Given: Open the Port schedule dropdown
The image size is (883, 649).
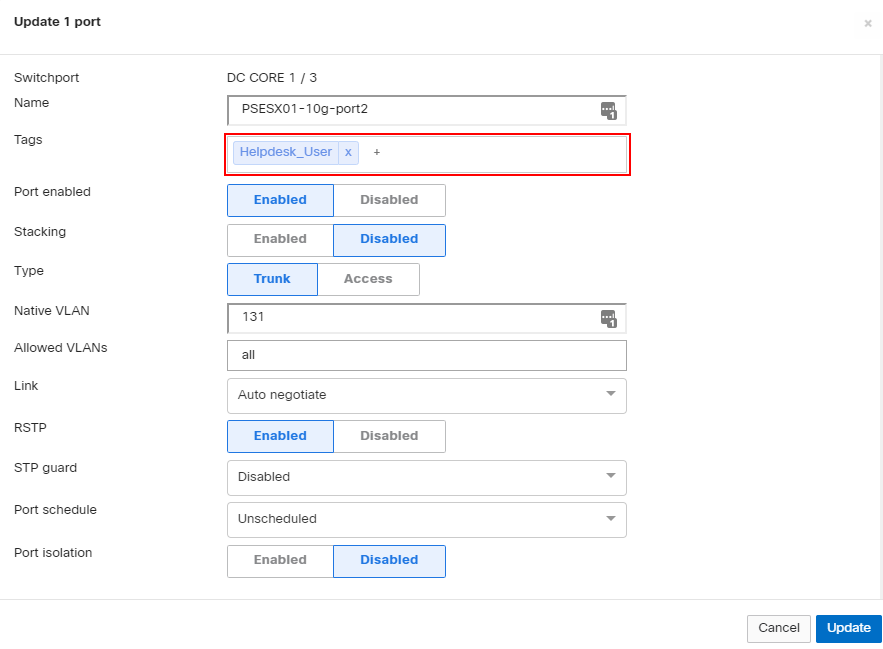Looking at the screenshot, I should [x=426, y=519].
